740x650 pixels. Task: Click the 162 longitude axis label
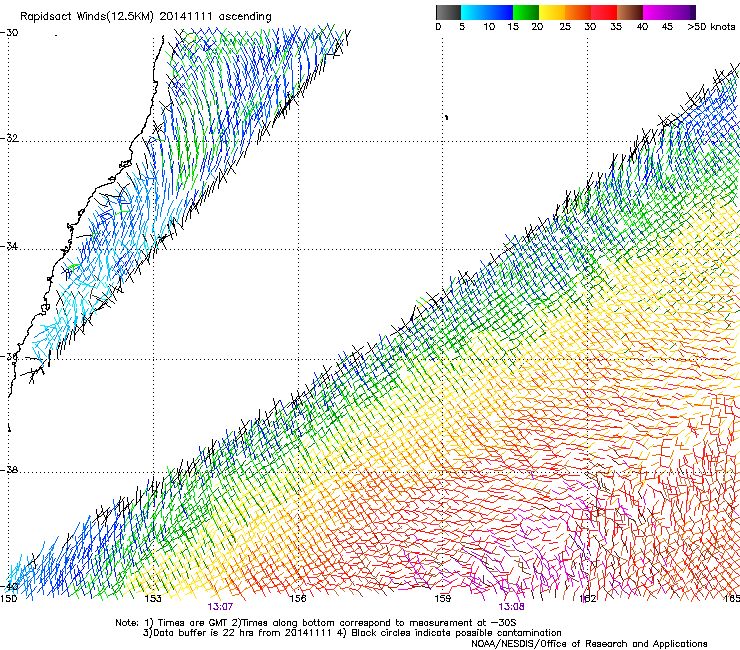pos(588,599)
